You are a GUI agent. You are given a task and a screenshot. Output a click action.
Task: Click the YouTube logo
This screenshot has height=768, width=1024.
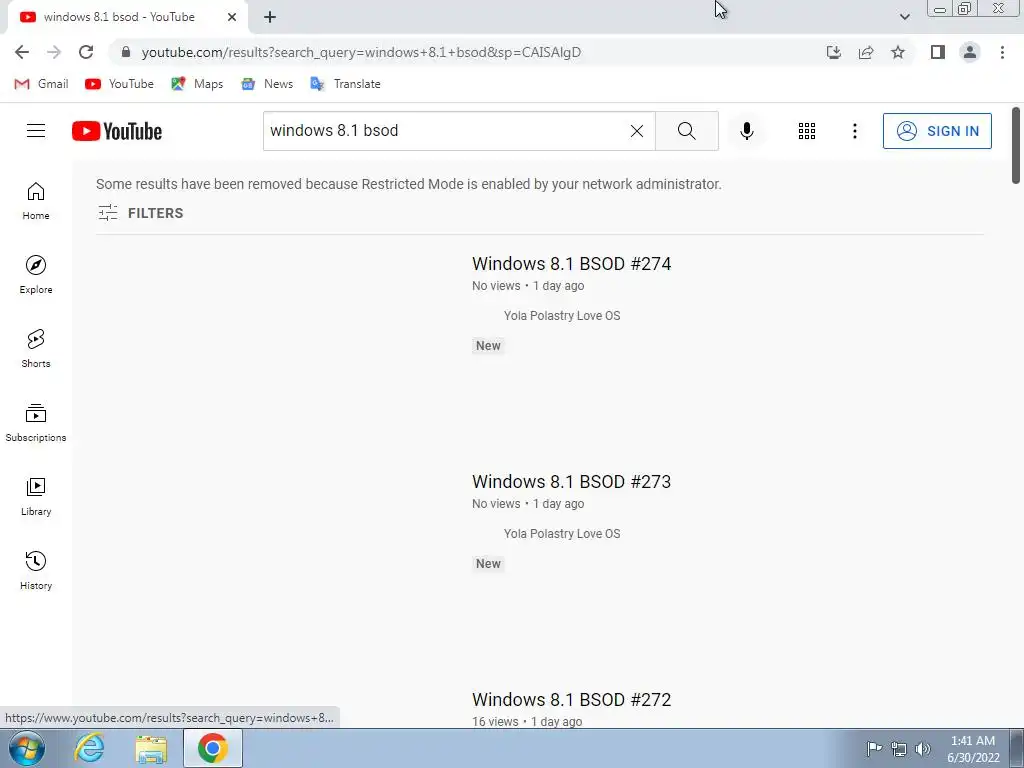pos(117,131)
